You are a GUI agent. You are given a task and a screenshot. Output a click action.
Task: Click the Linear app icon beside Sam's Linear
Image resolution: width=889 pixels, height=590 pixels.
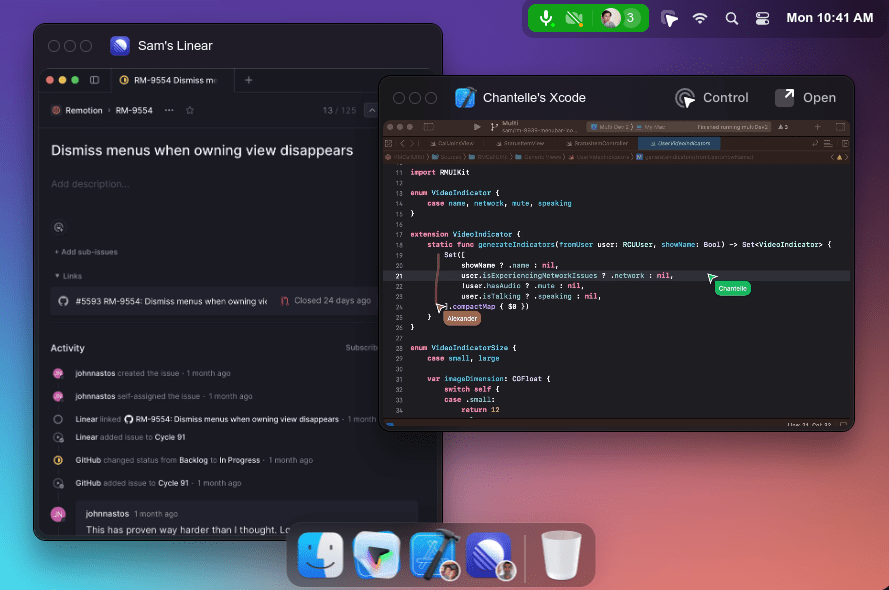(120, 46)
